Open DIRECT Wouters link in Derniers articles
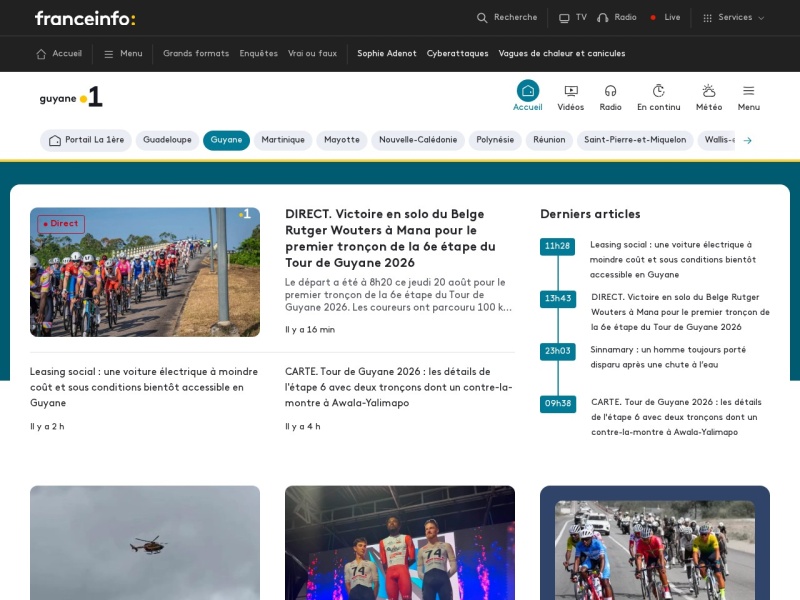The height and width of the screenshot is (600, 800). [x=681, y=312]
